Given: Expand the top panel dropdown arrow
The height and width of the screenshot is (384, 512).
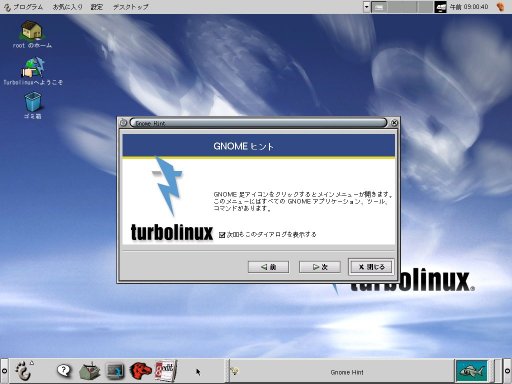Looking at the screenshot, I should 366,7.
